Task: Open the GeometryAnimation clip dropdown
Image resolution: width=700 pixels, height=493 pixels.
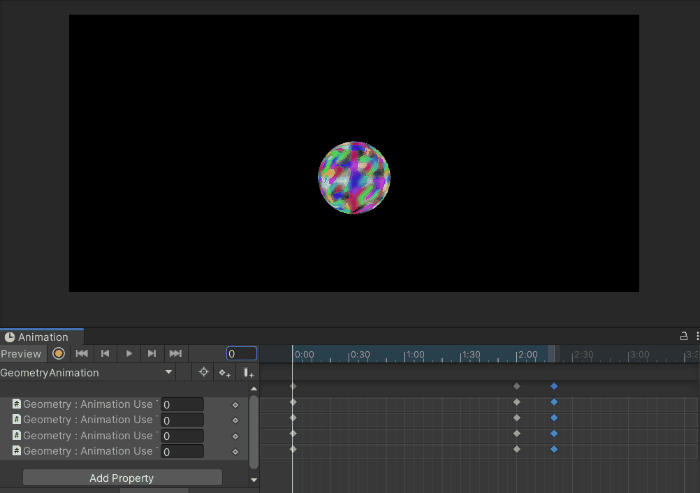Action: [87, 372]
